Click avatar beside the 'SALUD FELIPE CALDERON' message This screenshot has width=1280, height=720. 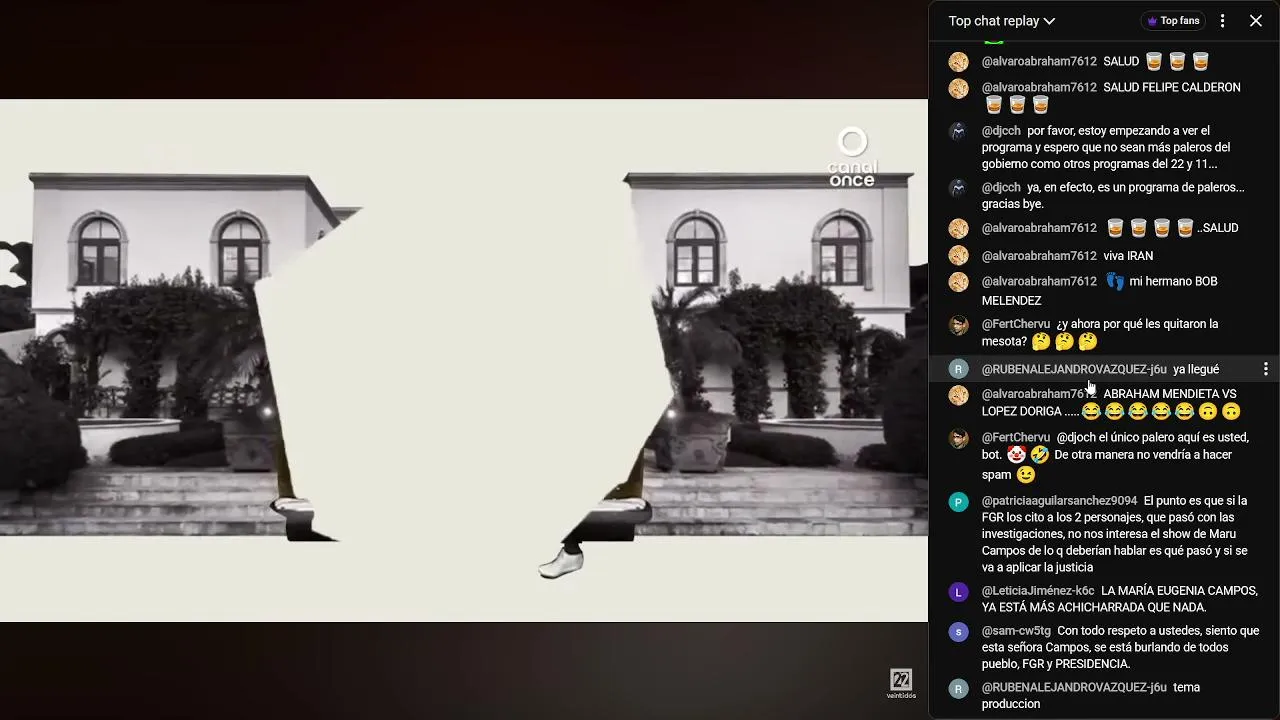point(958,88)
